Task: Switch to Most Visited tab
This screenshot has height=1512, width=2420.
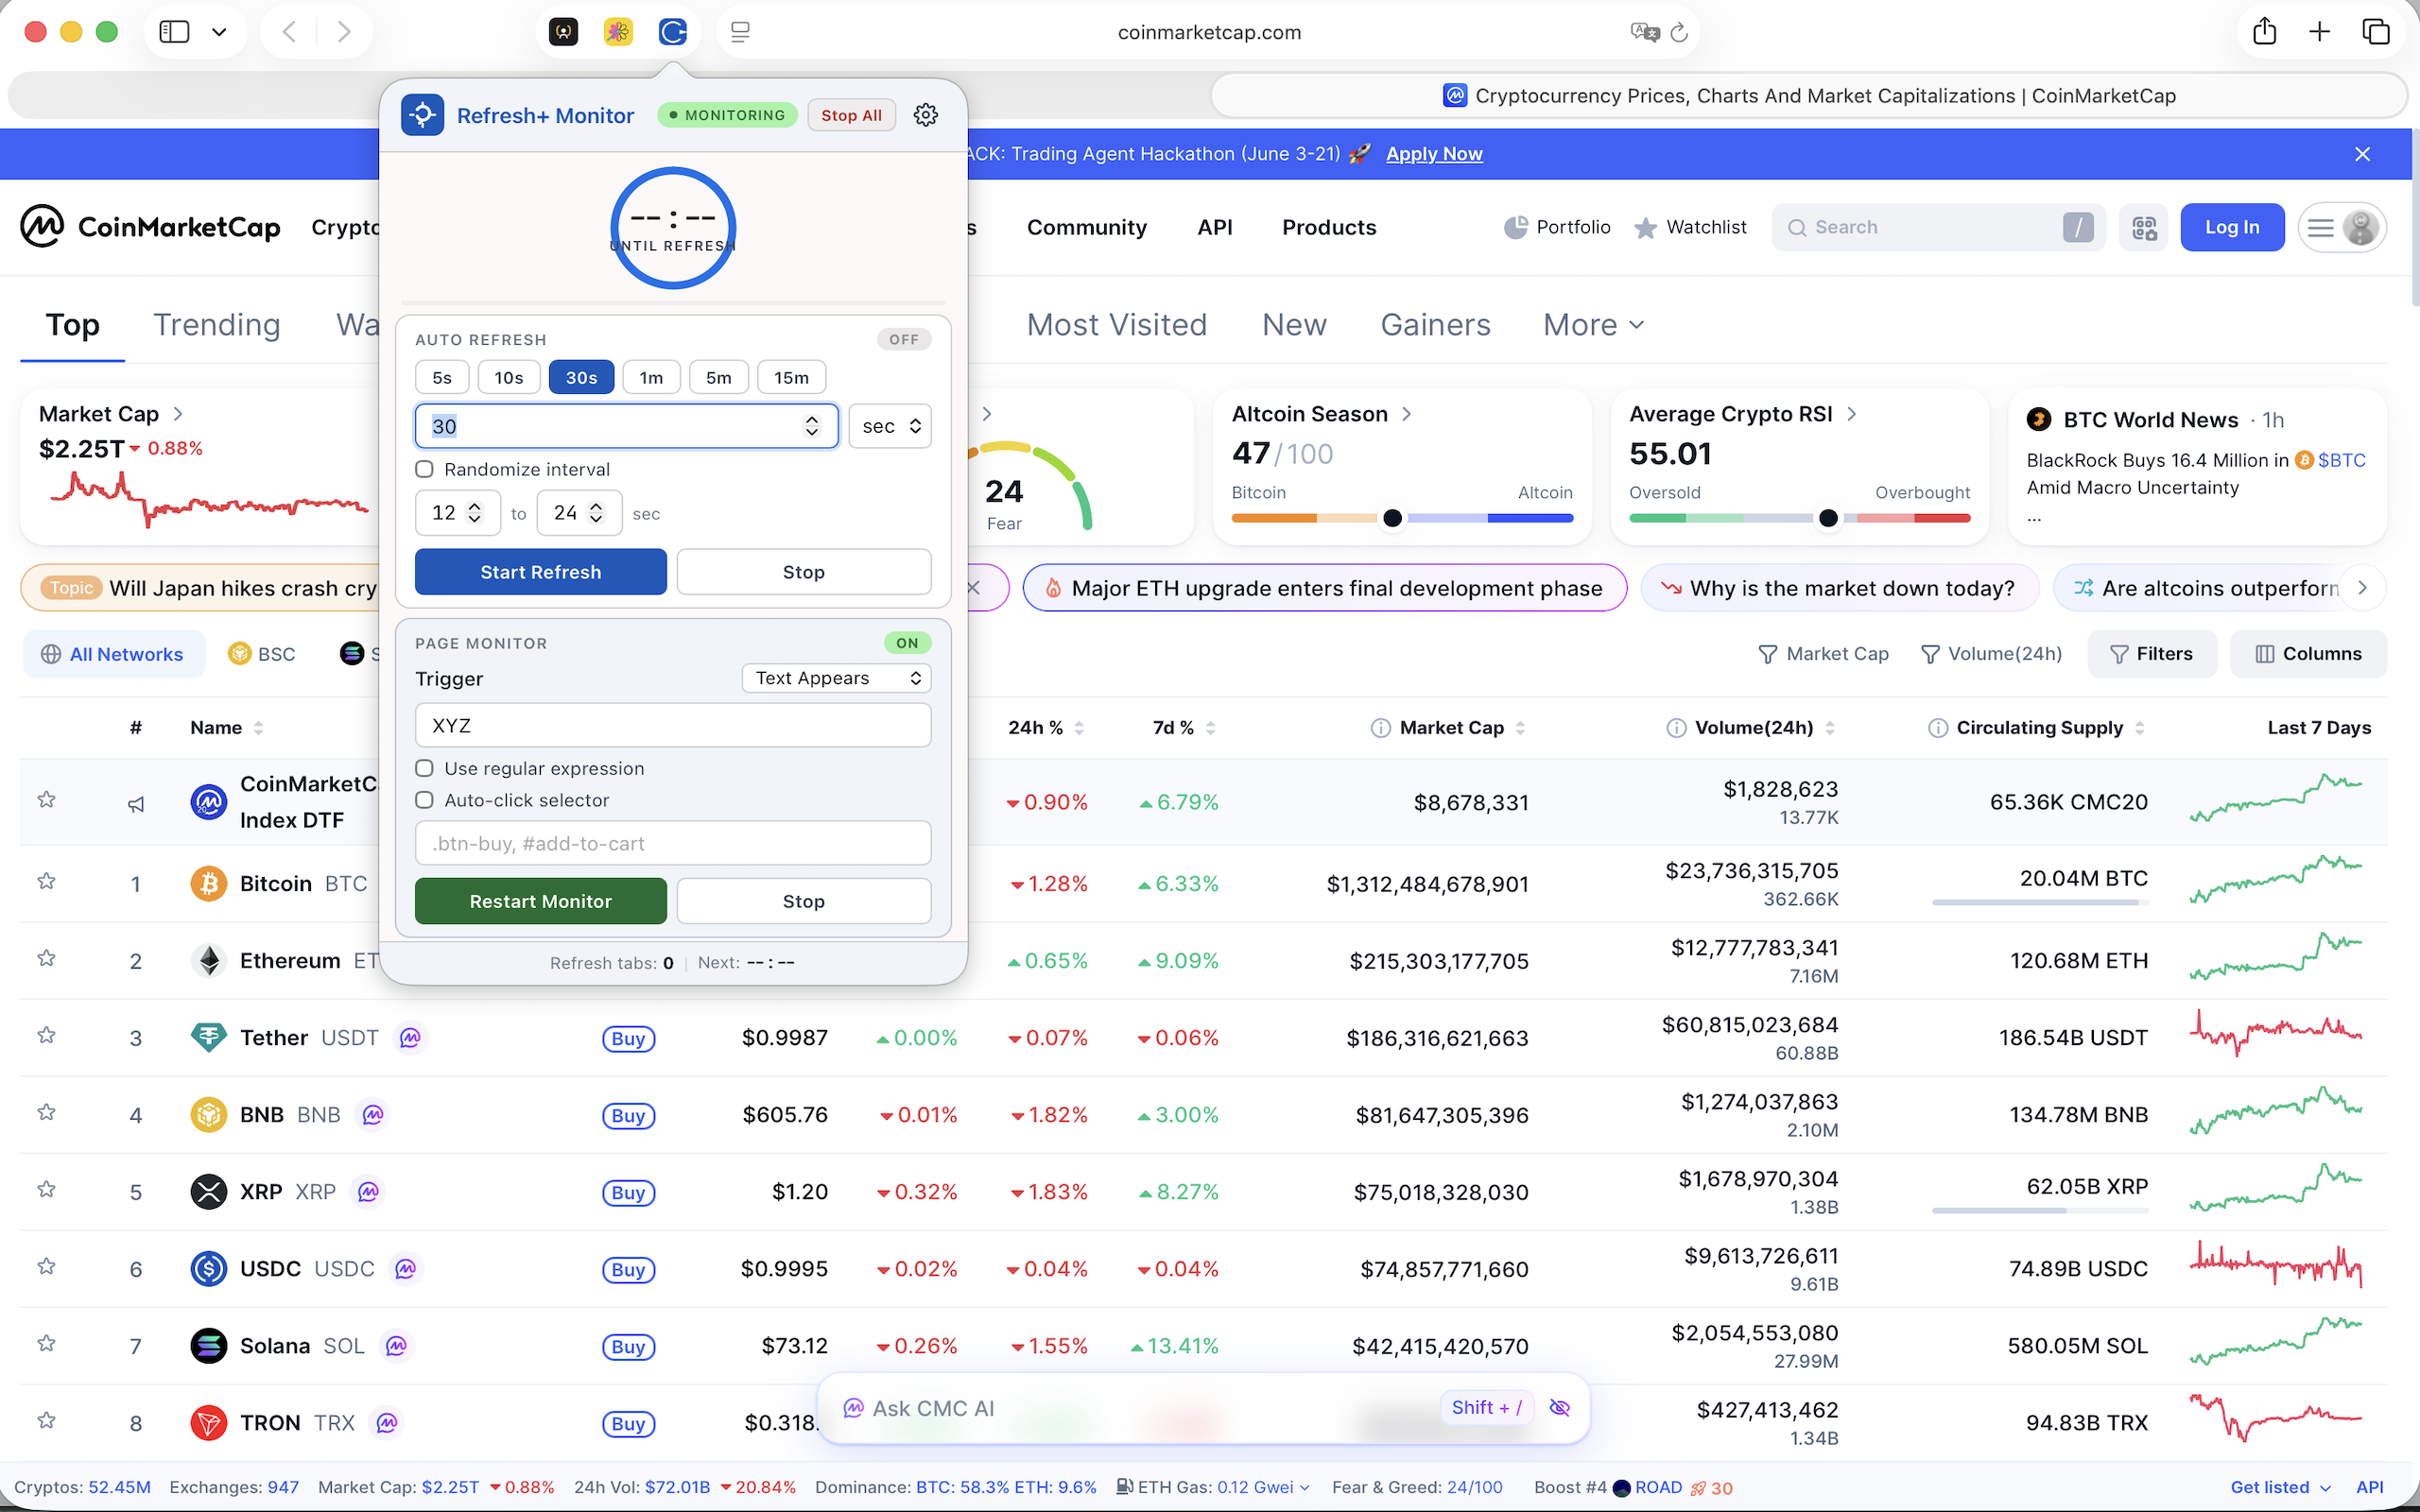Action: click(x=1117, y=325)
